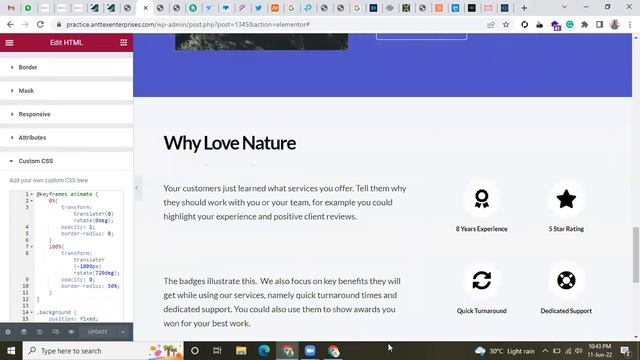Switch responsive mode icon in bottom bar
This screenshot has width=640, height=360.
(x=56, y=332)
